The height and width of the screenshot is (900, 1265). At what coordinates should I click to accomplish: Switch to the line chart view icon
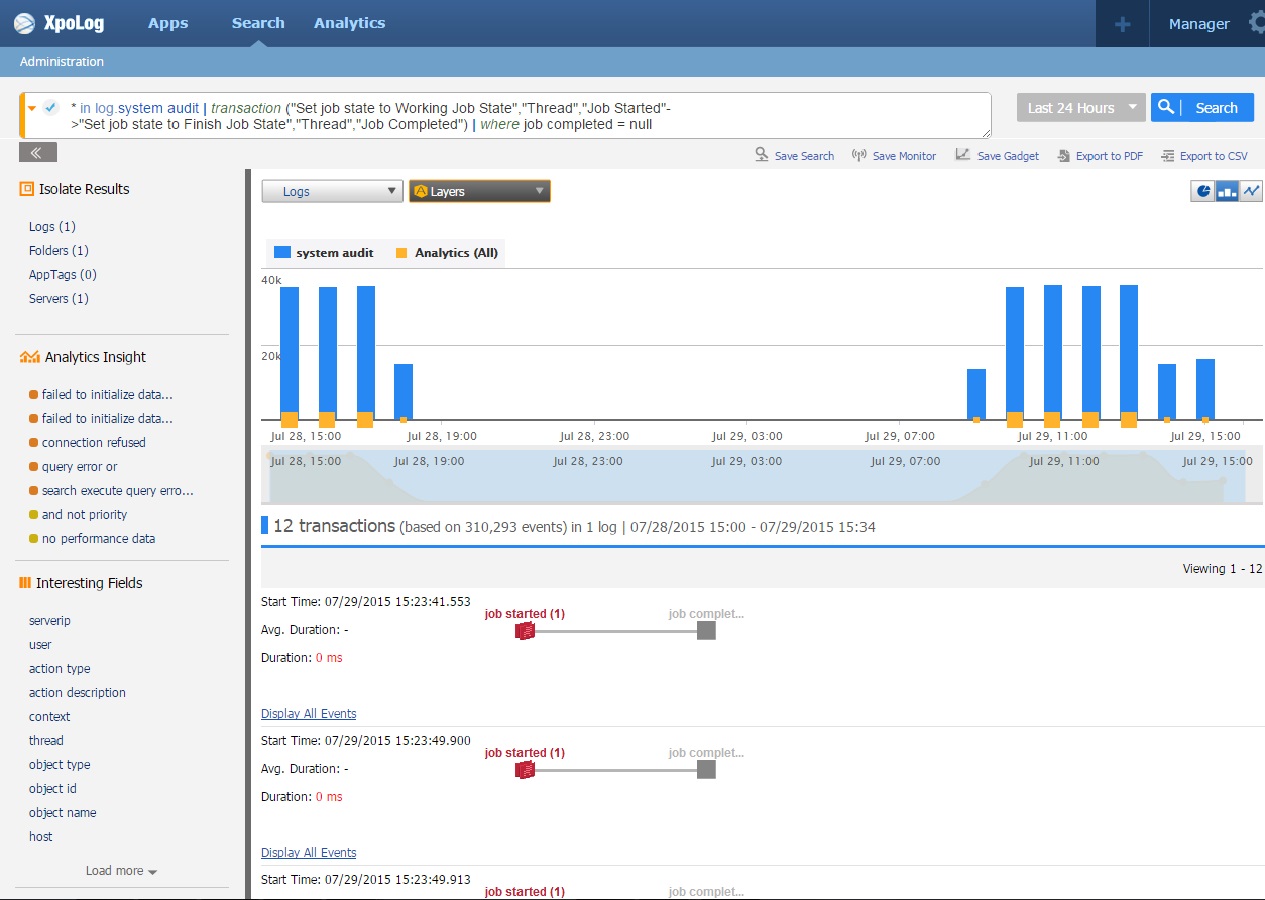click(1251, 191)
